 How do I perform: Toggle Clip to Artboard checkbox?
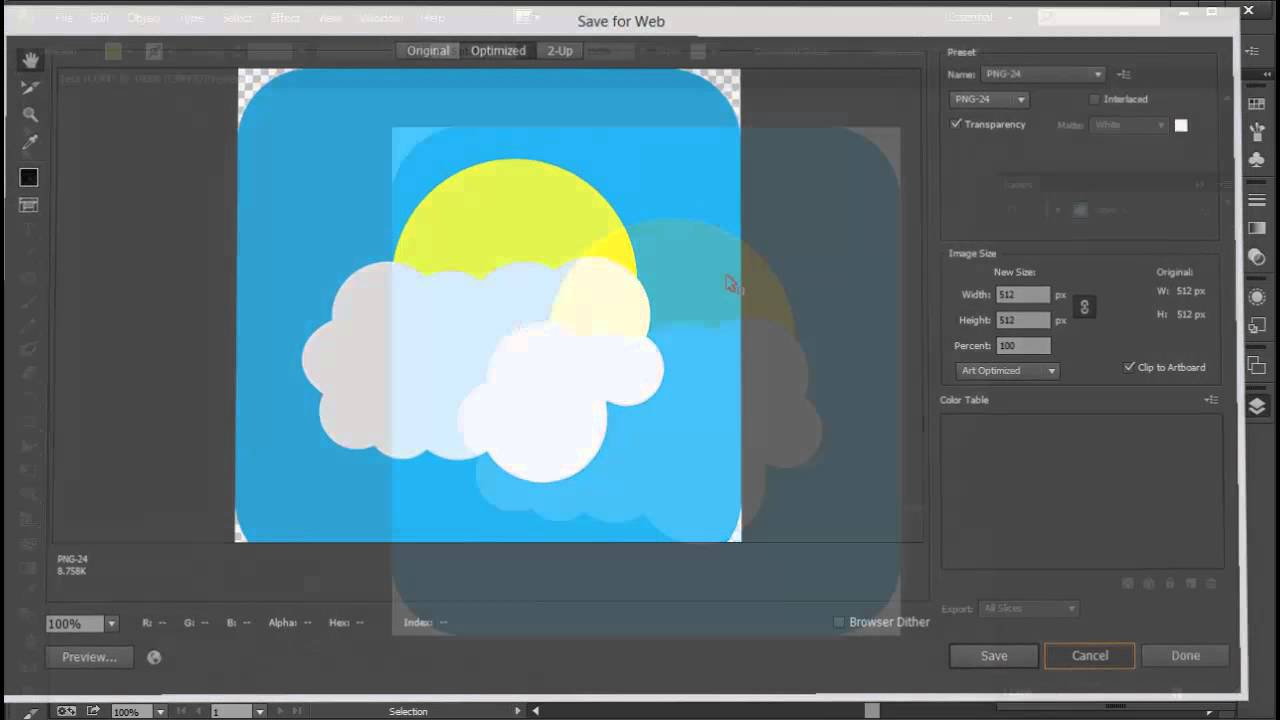1130,367
